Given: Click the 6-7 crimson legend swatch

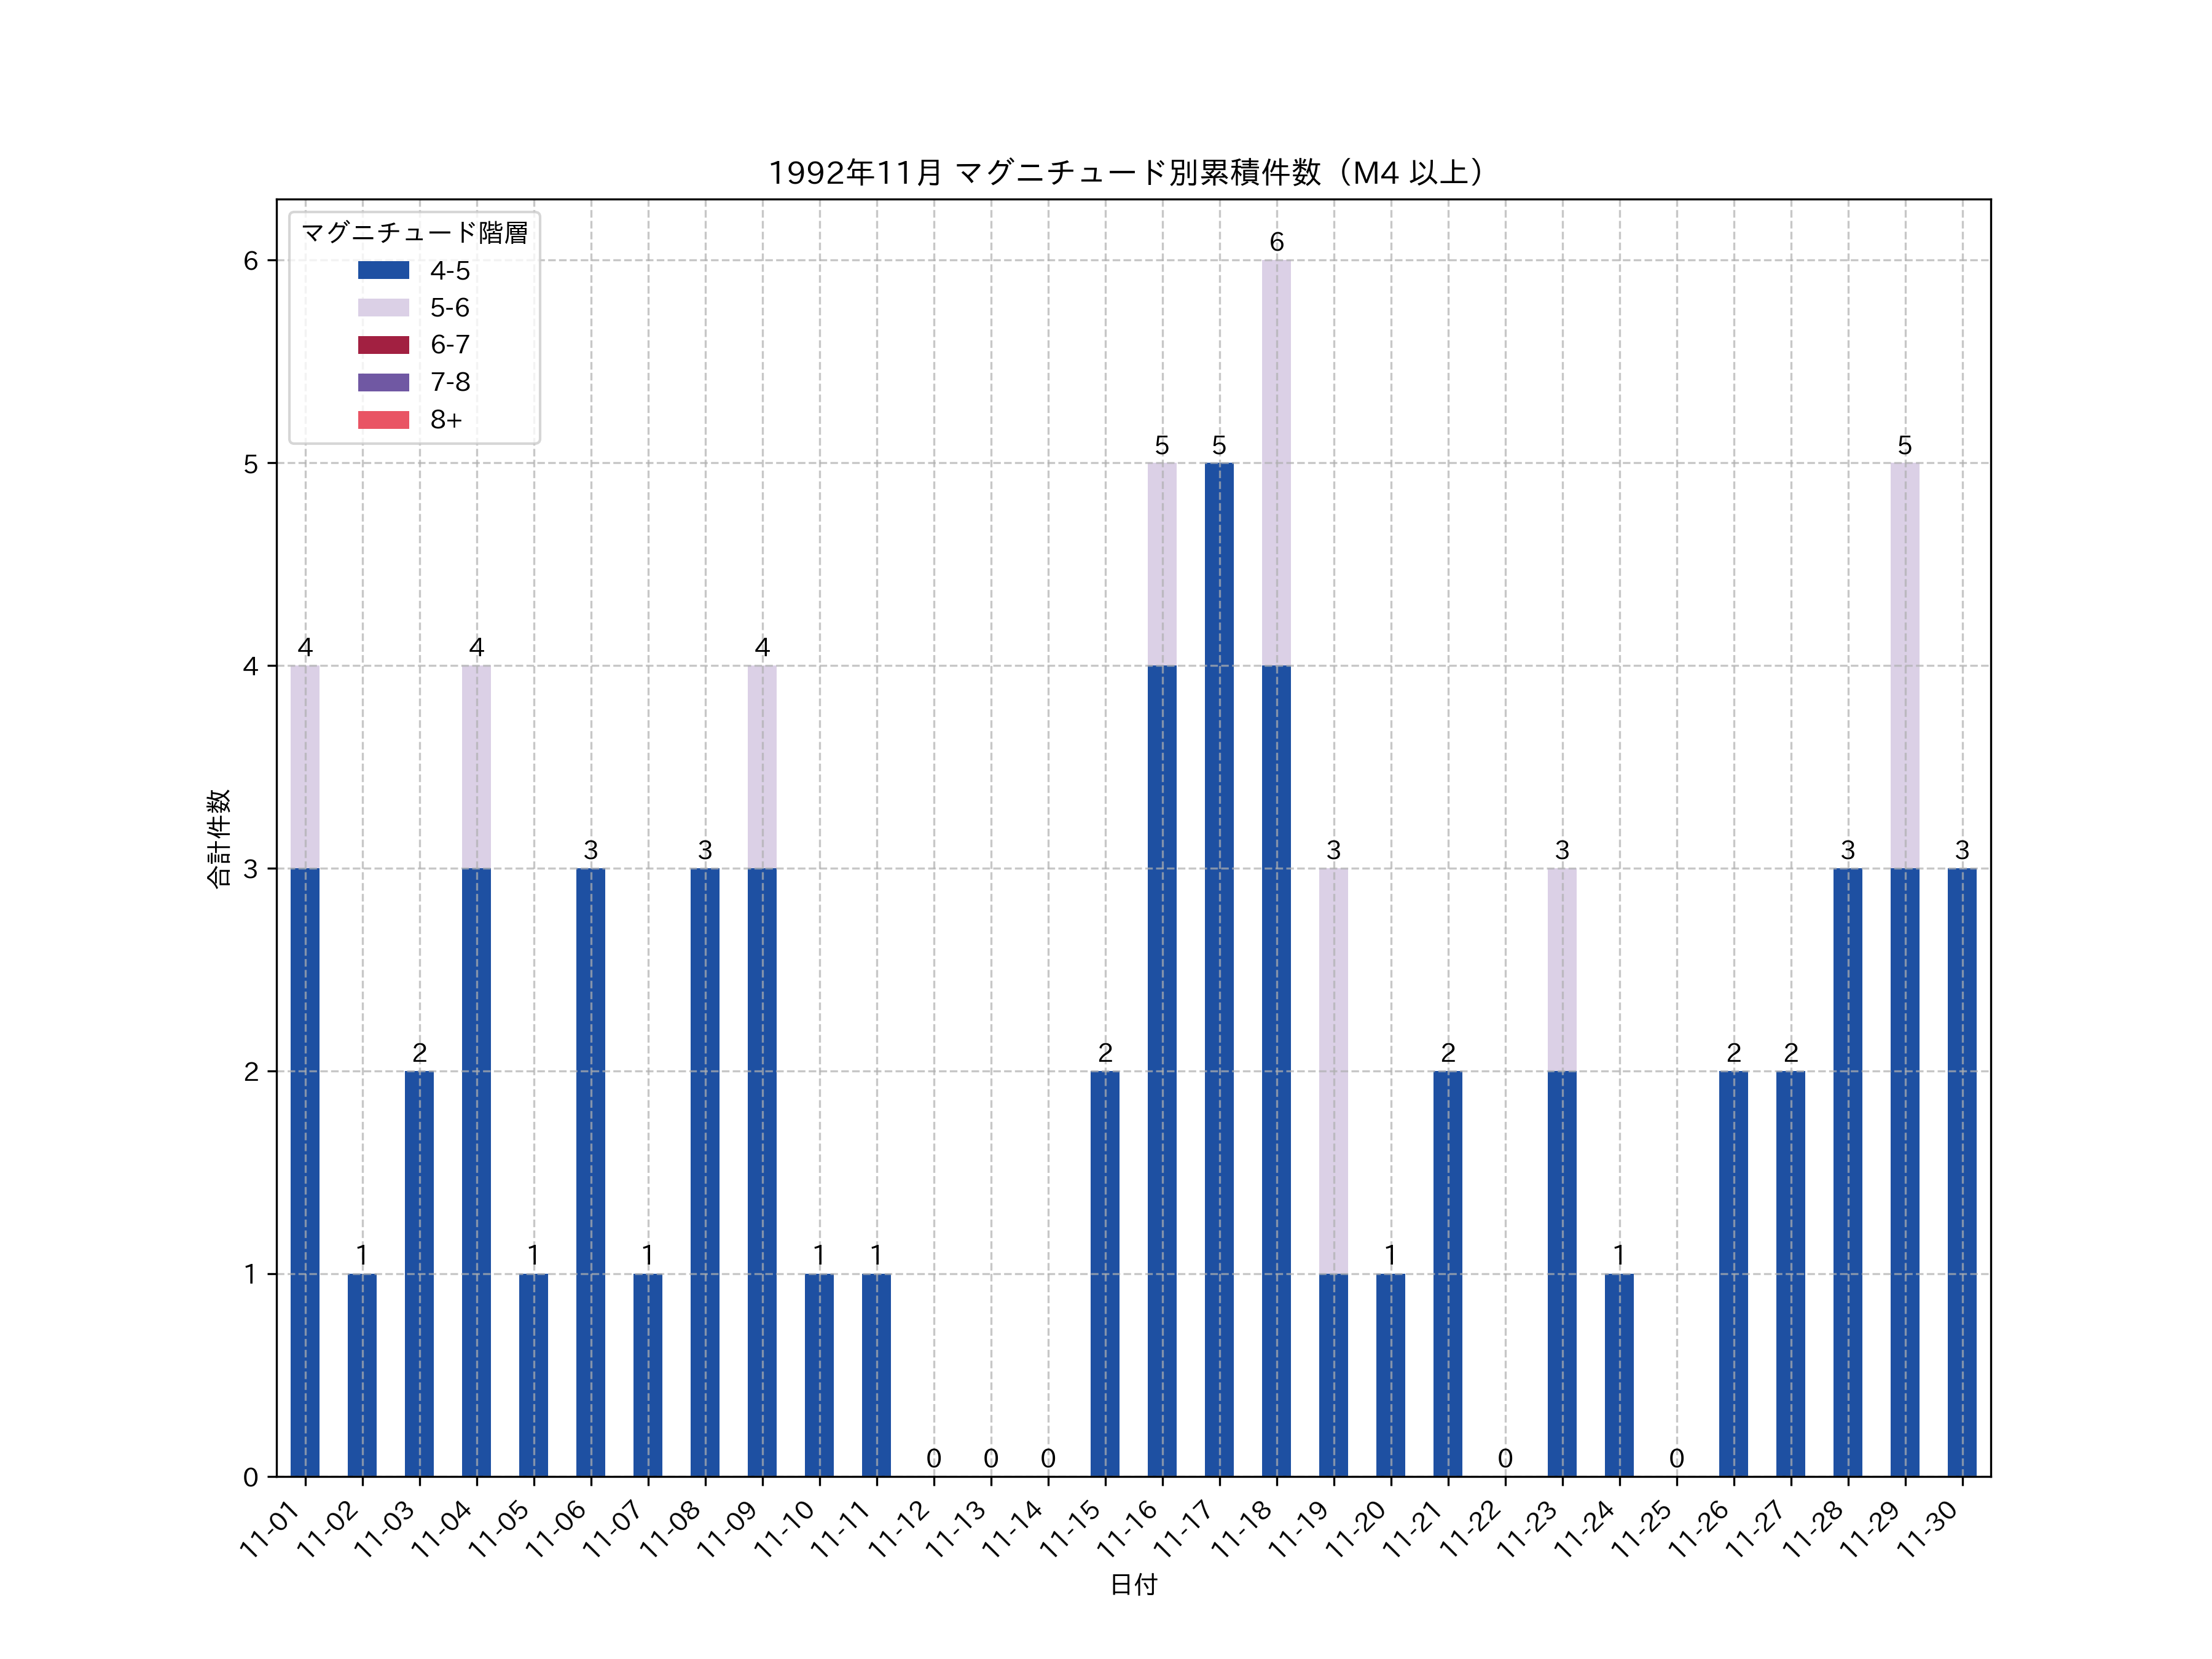Looking at the screenshot, I should click(383, 345).
